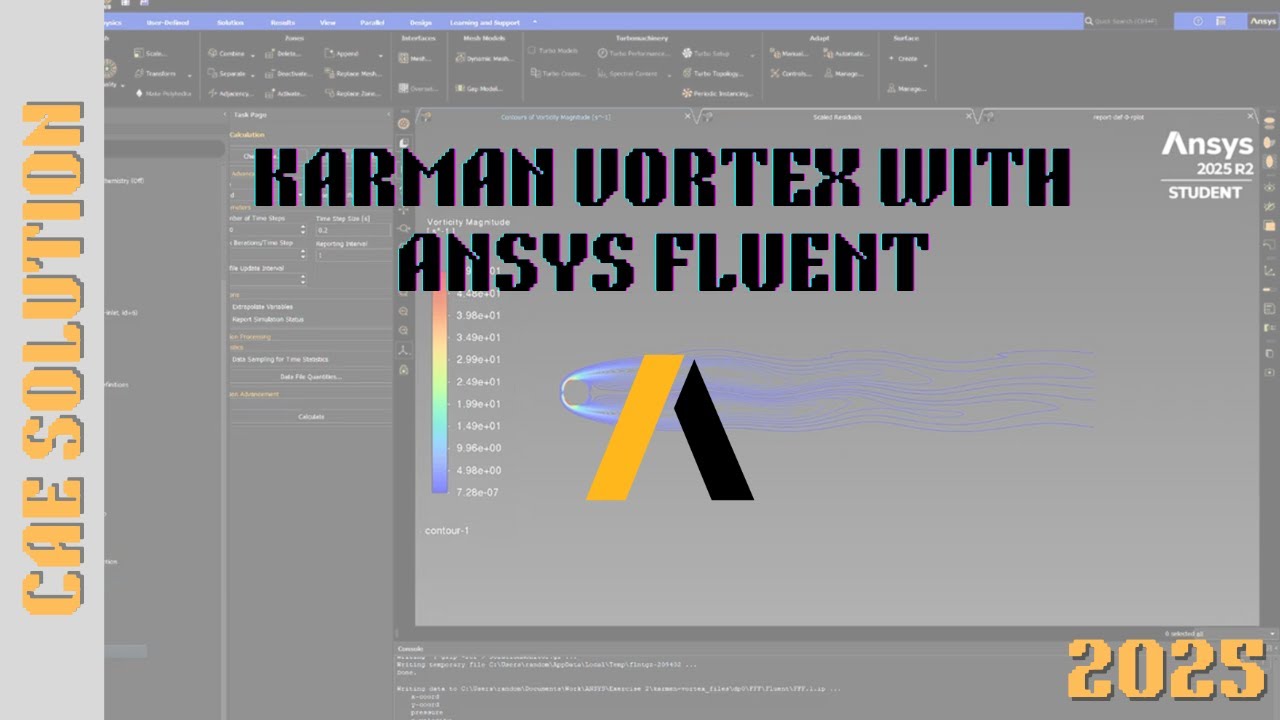Click the Activate zones button
Screen dimensions: 1280x720
pyautogui.click(x=286, y=93)
